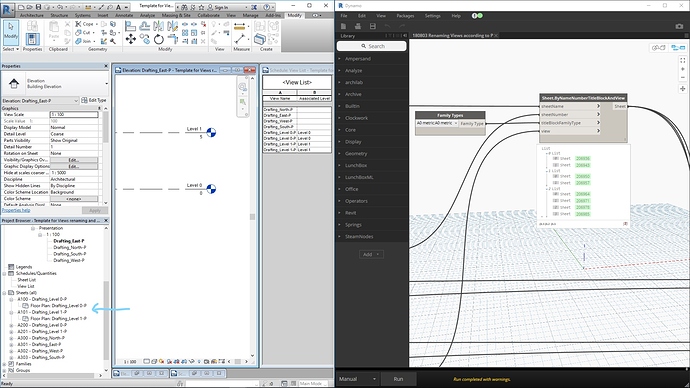Open the Packages menu in Dynamo
690x388 pixels.
[405, 16]
